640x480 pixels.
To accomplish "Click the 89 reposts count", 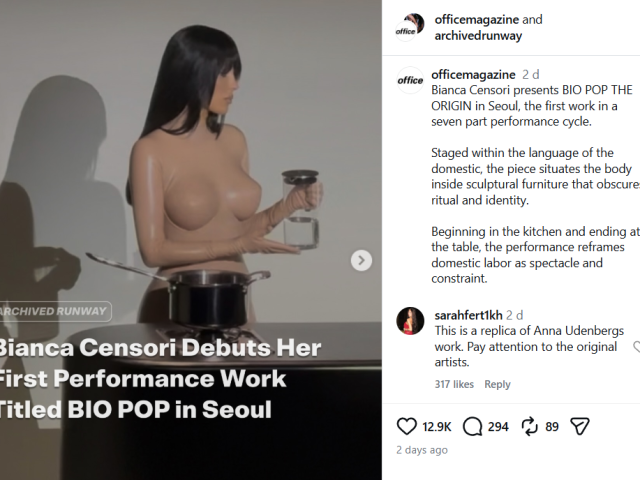I will [552, 427].
